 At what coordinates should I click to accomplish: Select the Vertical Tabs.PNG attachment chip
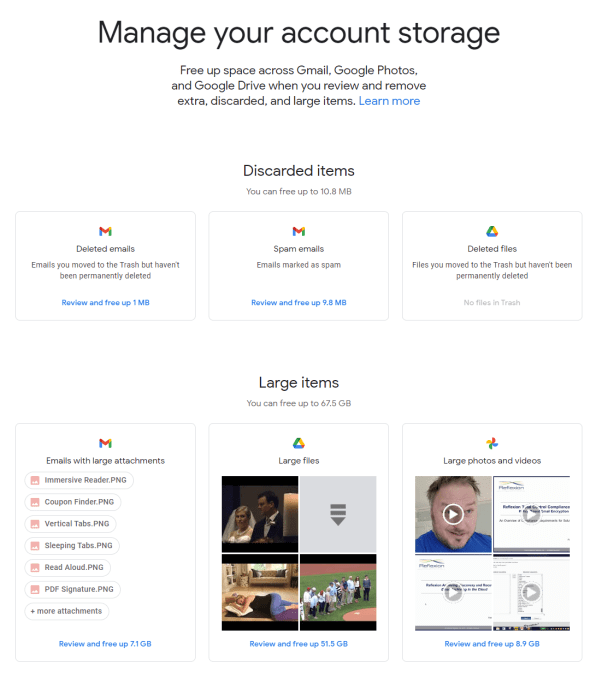point(70,524)
